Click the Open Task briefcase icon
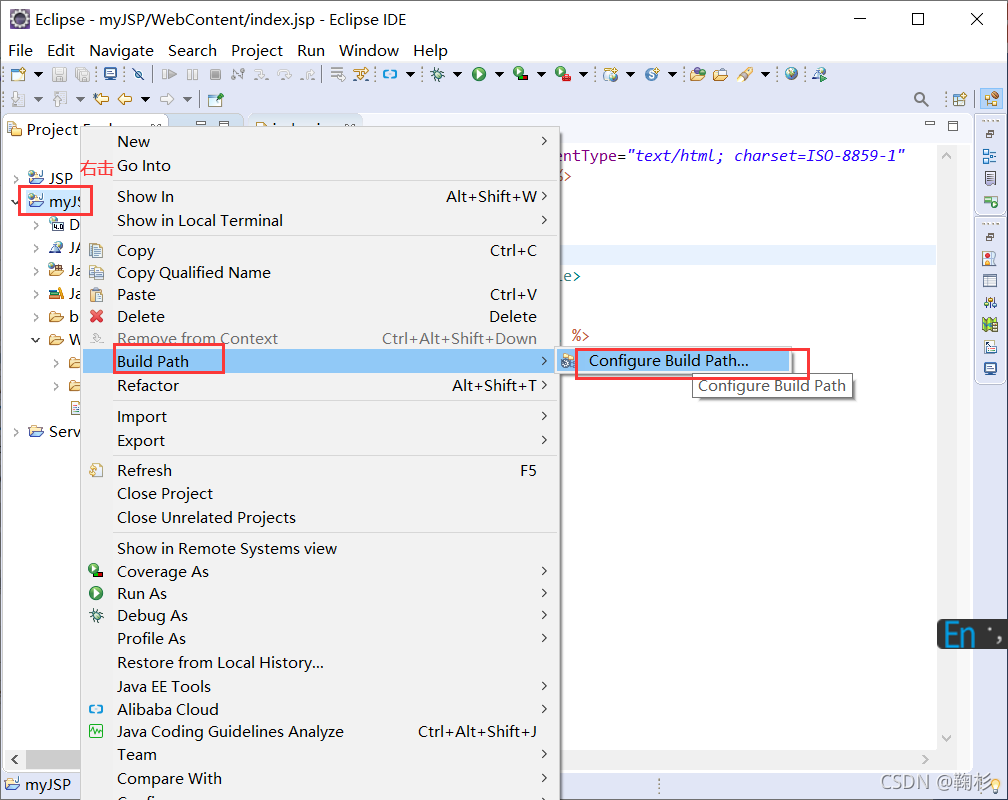The image size is (1008, 800). pos(721,75)
